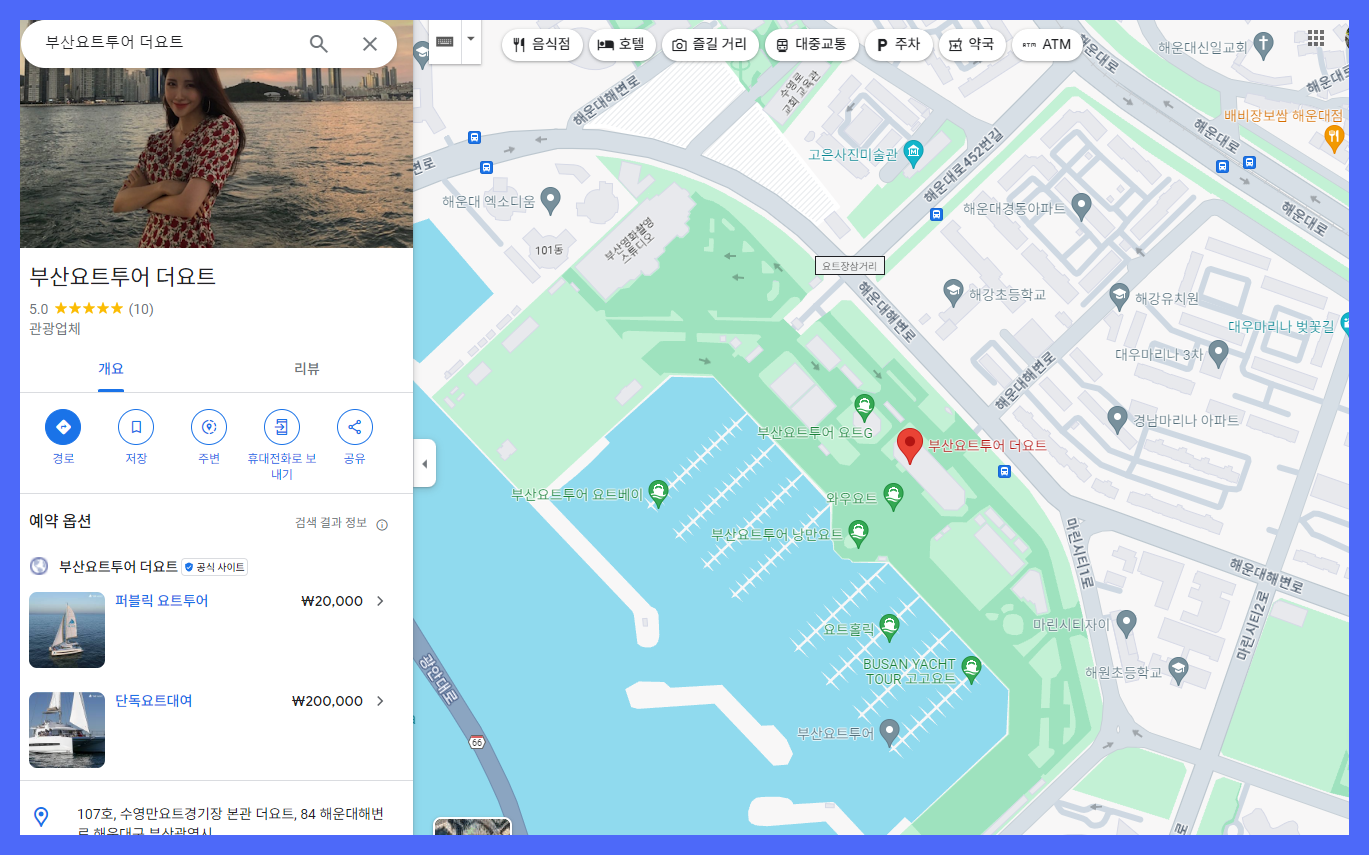Click the 휴대전화로 보내기 icon
This screenshot has width=1369, height=855.
(x=282, y=427)
